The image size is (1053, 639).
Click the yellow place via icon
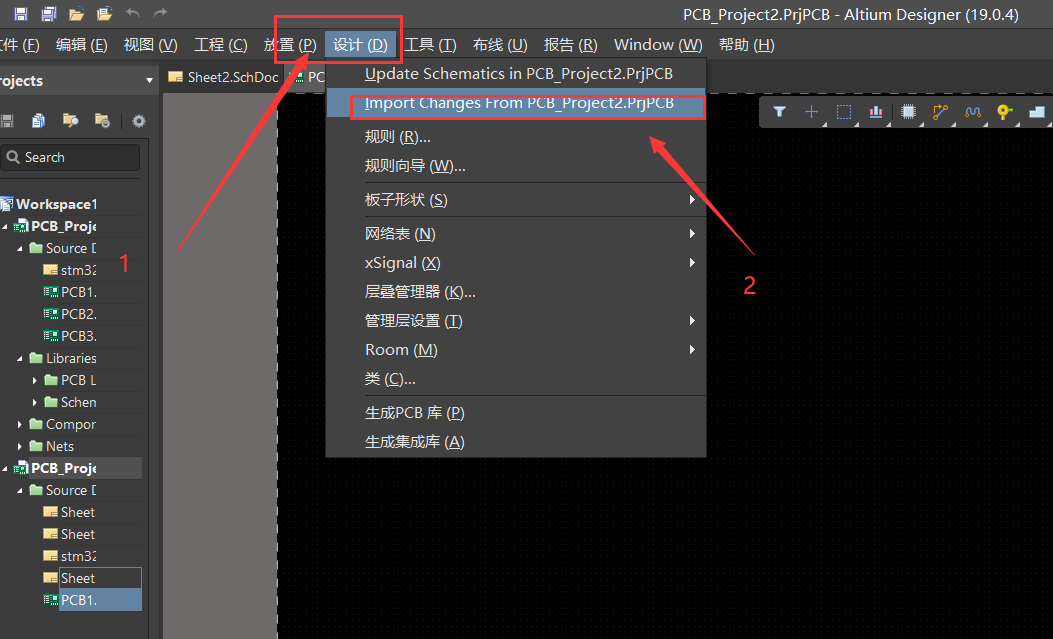point(1005,112)
